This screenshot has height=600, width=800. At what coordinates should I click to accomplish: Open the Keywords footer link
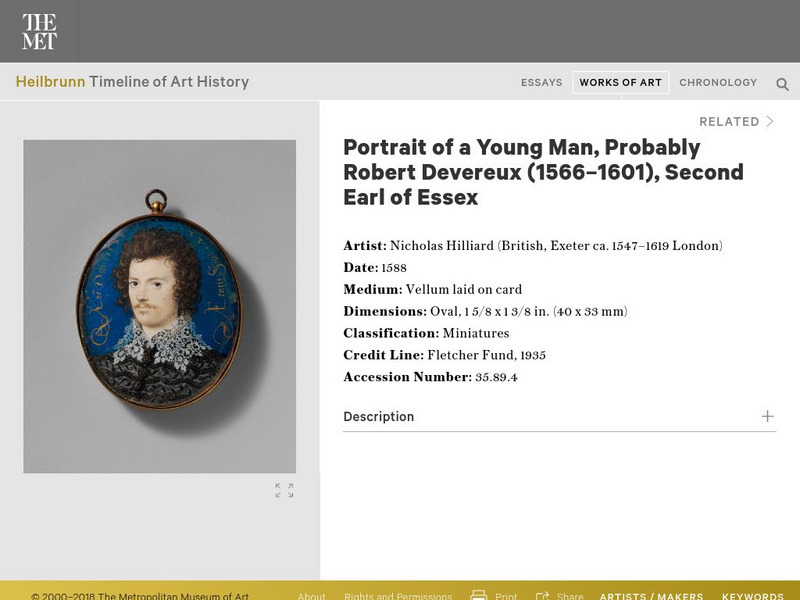752,596
